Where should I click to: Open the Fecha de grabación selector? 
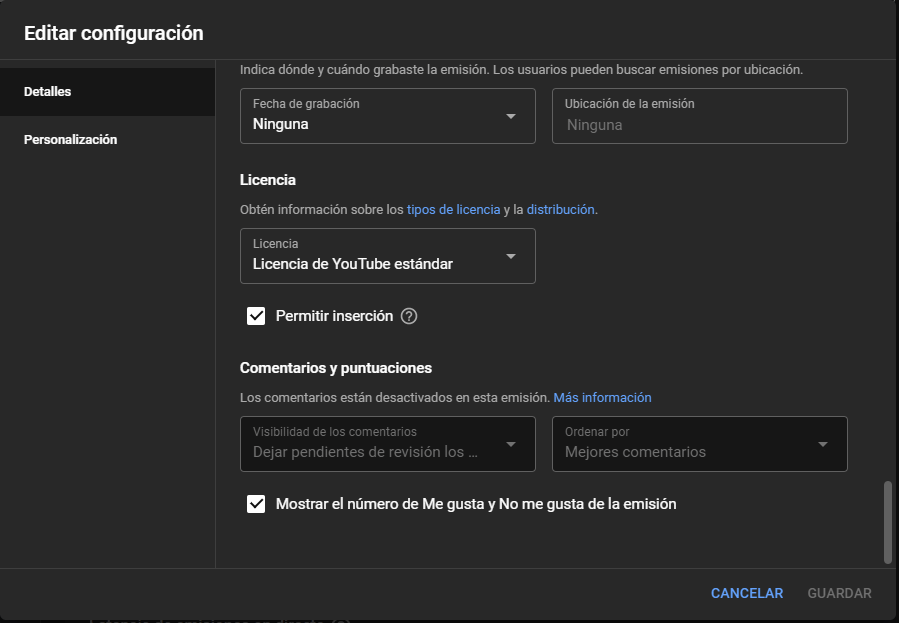(x=388, y=115)
